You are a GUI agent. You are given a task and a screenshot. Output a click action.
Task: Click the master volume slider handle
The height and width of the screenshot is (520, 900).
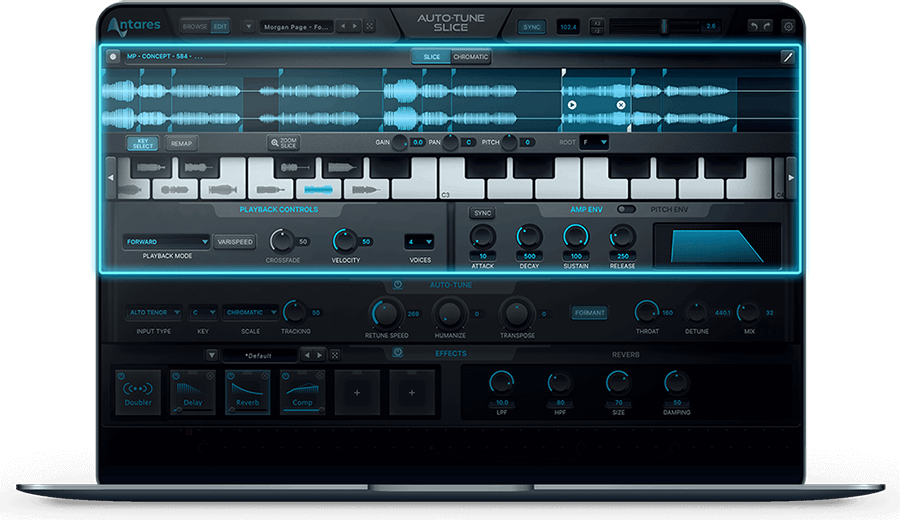[664, 26]
